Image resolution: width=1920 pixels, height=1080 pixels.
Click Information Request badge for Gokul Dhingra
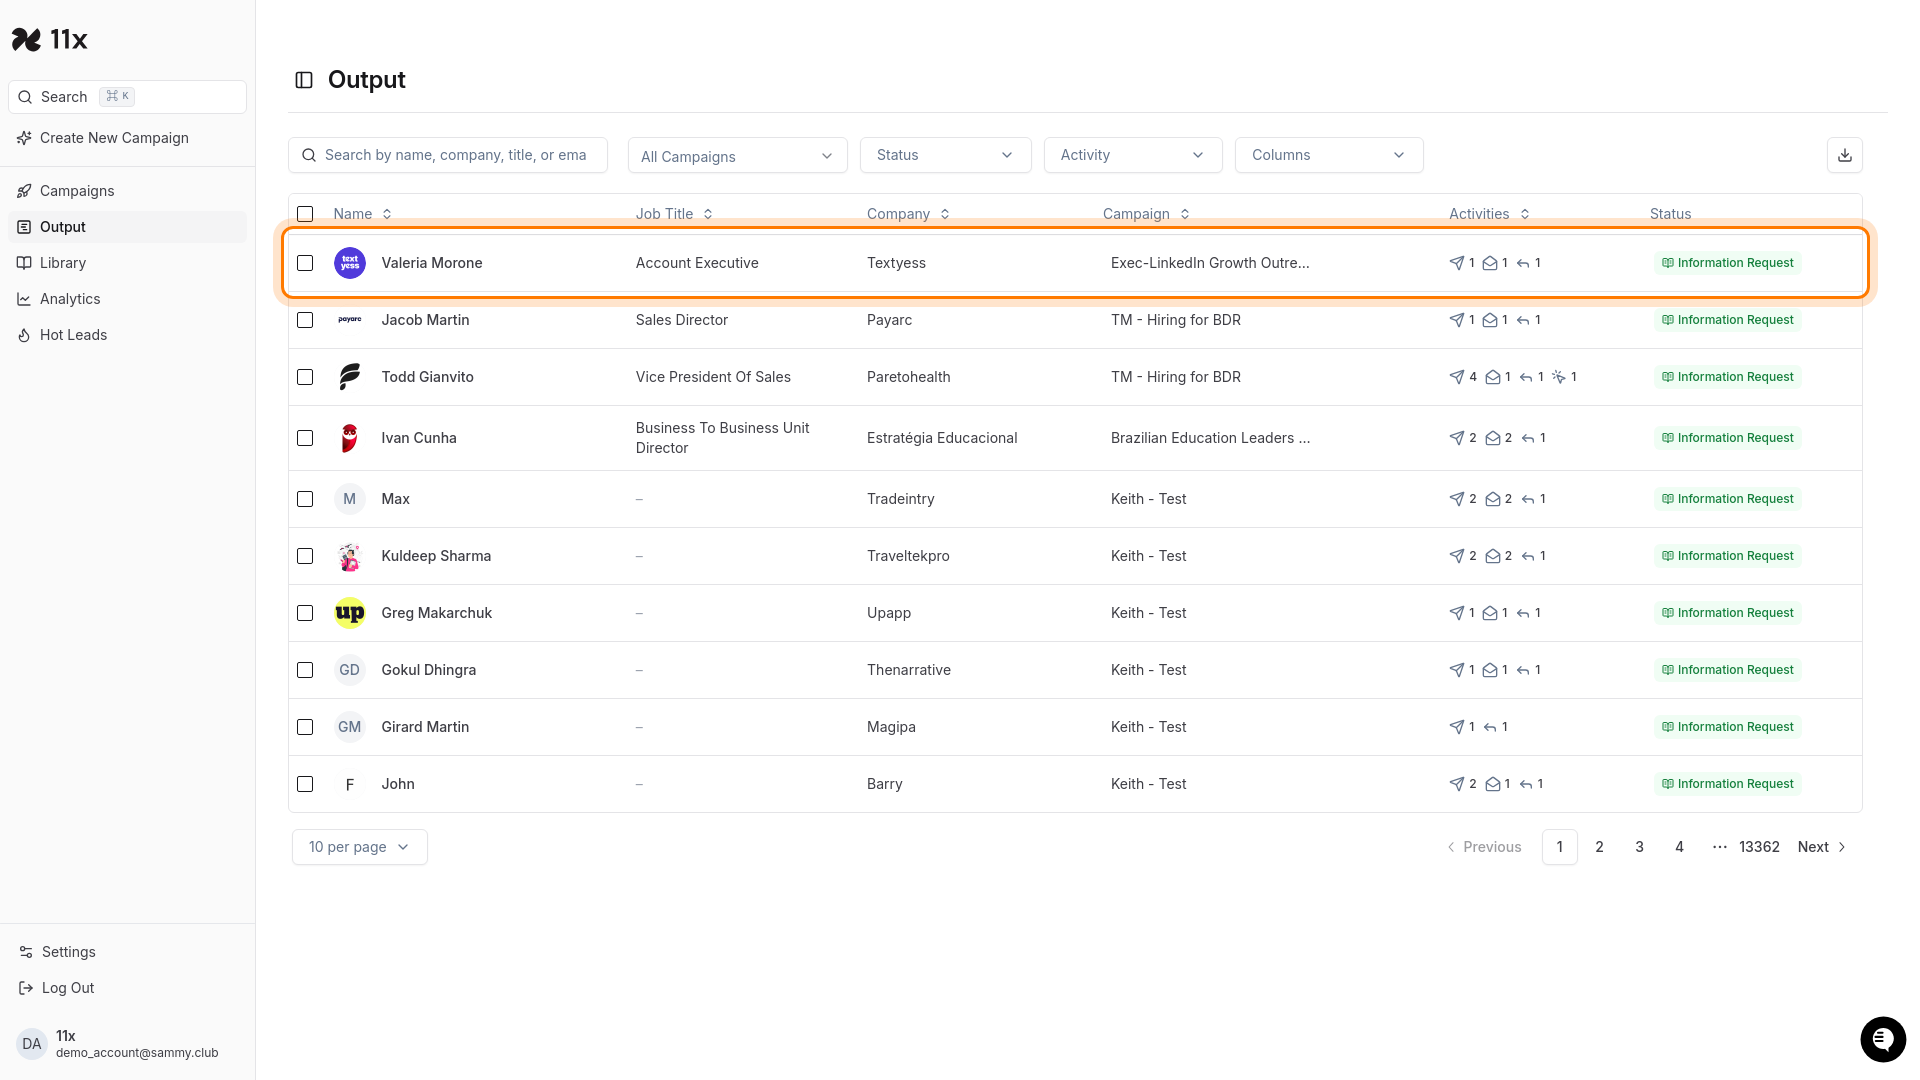coord(1728,670)
